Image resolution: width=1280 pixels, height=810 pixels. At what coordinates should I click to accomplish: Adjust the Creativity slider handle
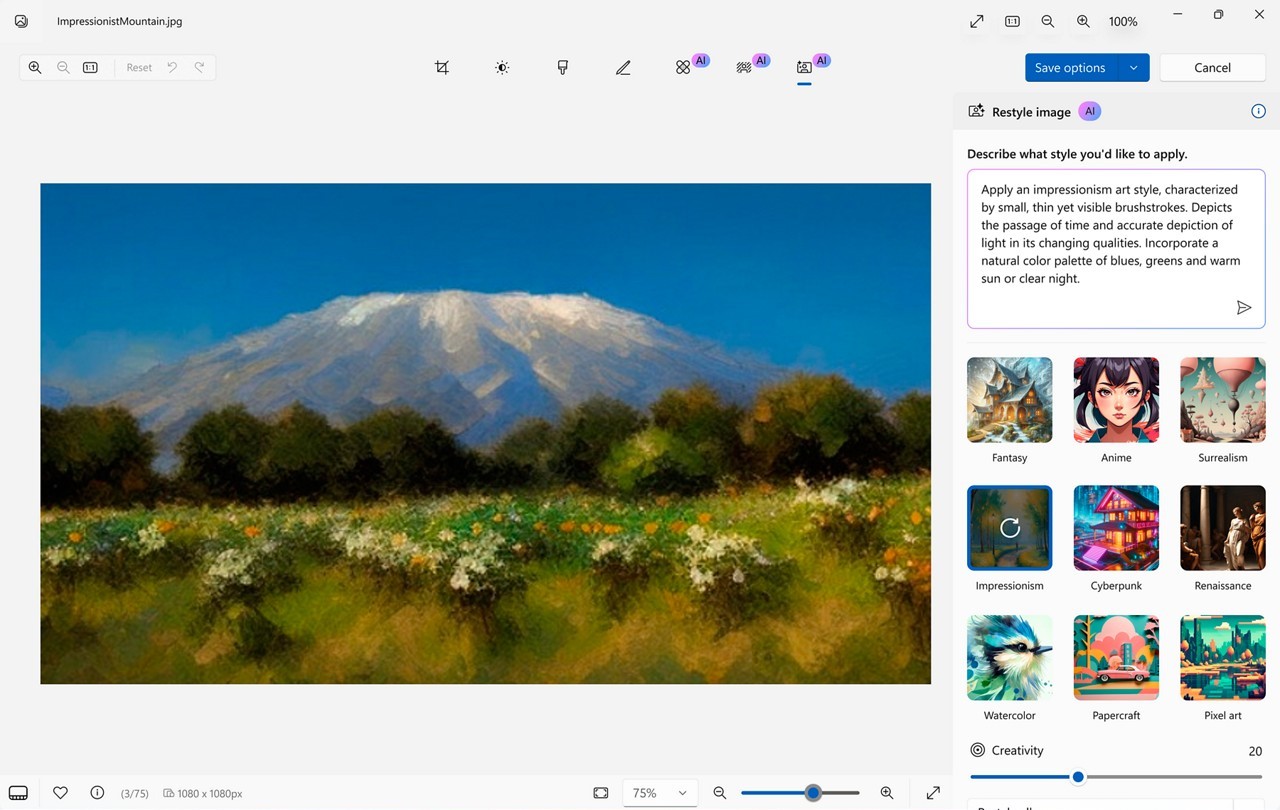coord(1078,777)
